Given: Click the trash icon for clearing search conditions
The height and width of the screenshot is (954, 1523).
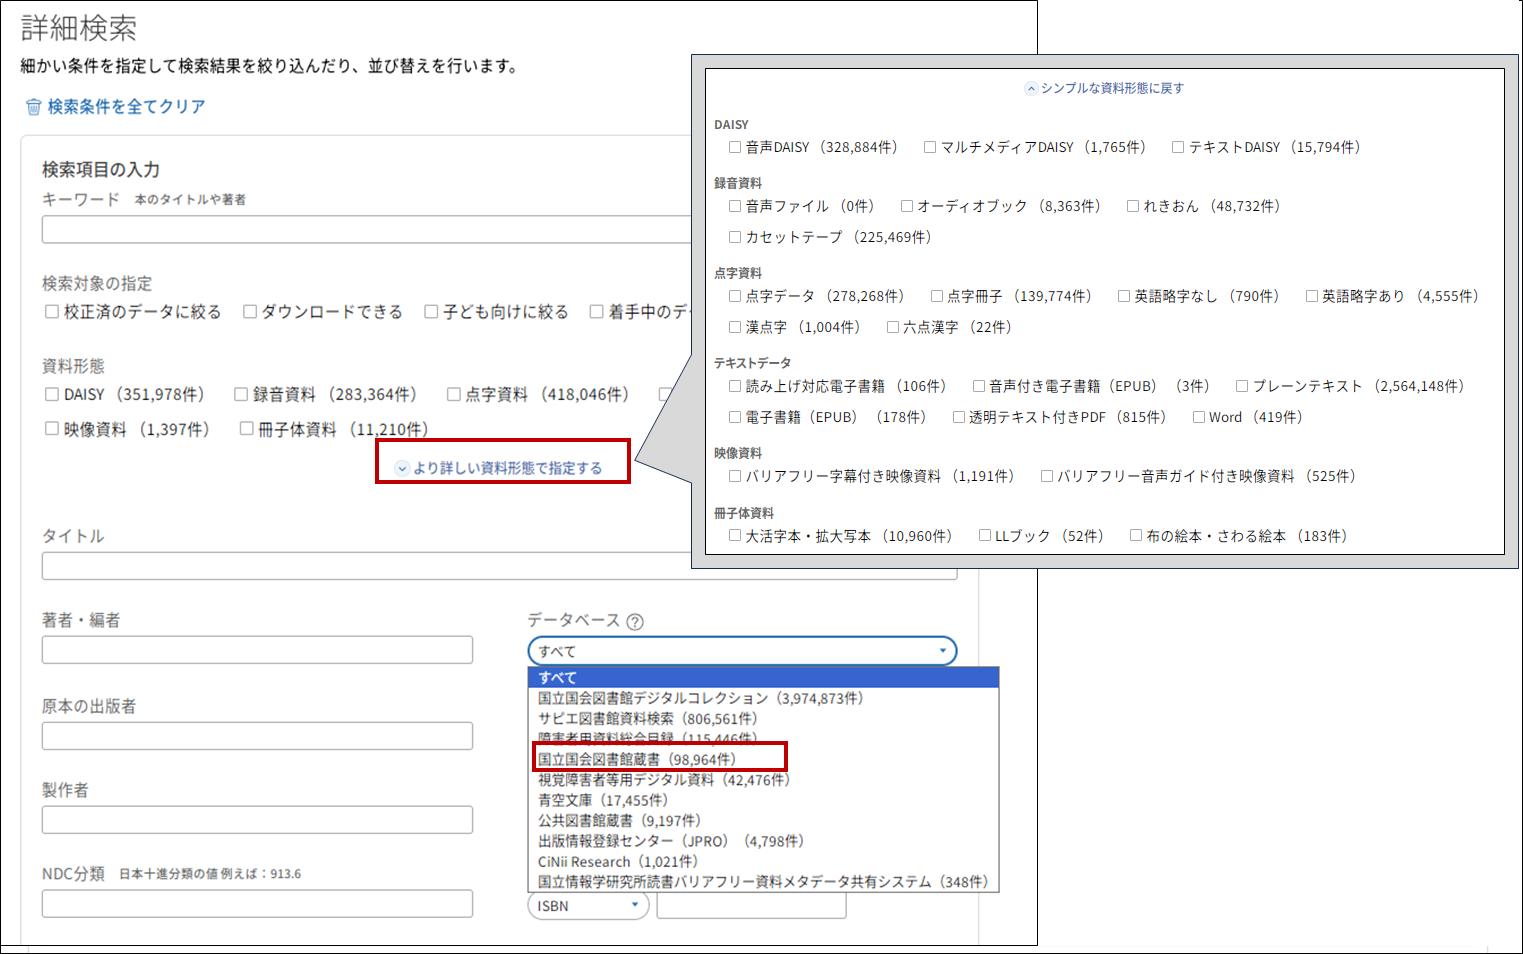Looking at the screenshot, I should click(34, 107).
